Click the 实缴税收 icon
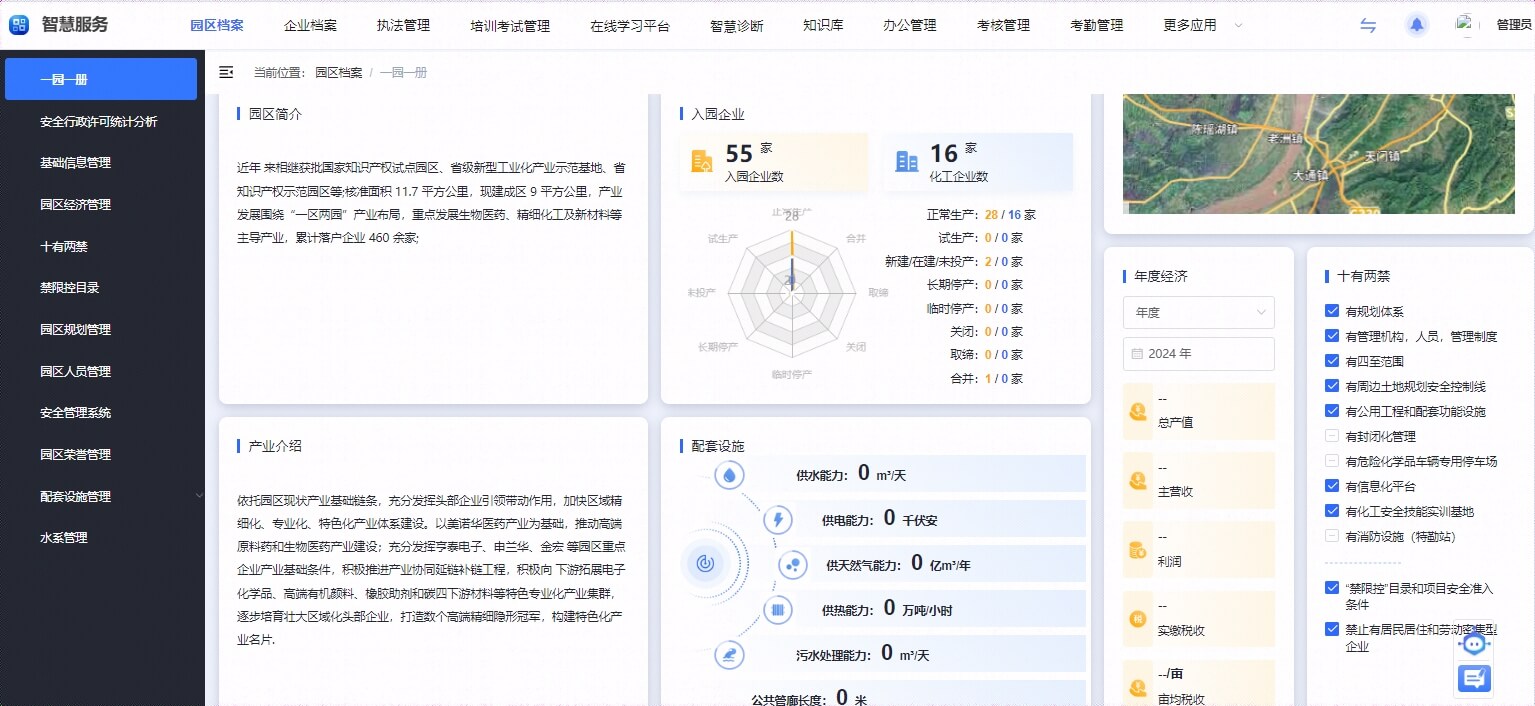1535x706 pixels. (x=1137, y=619)
